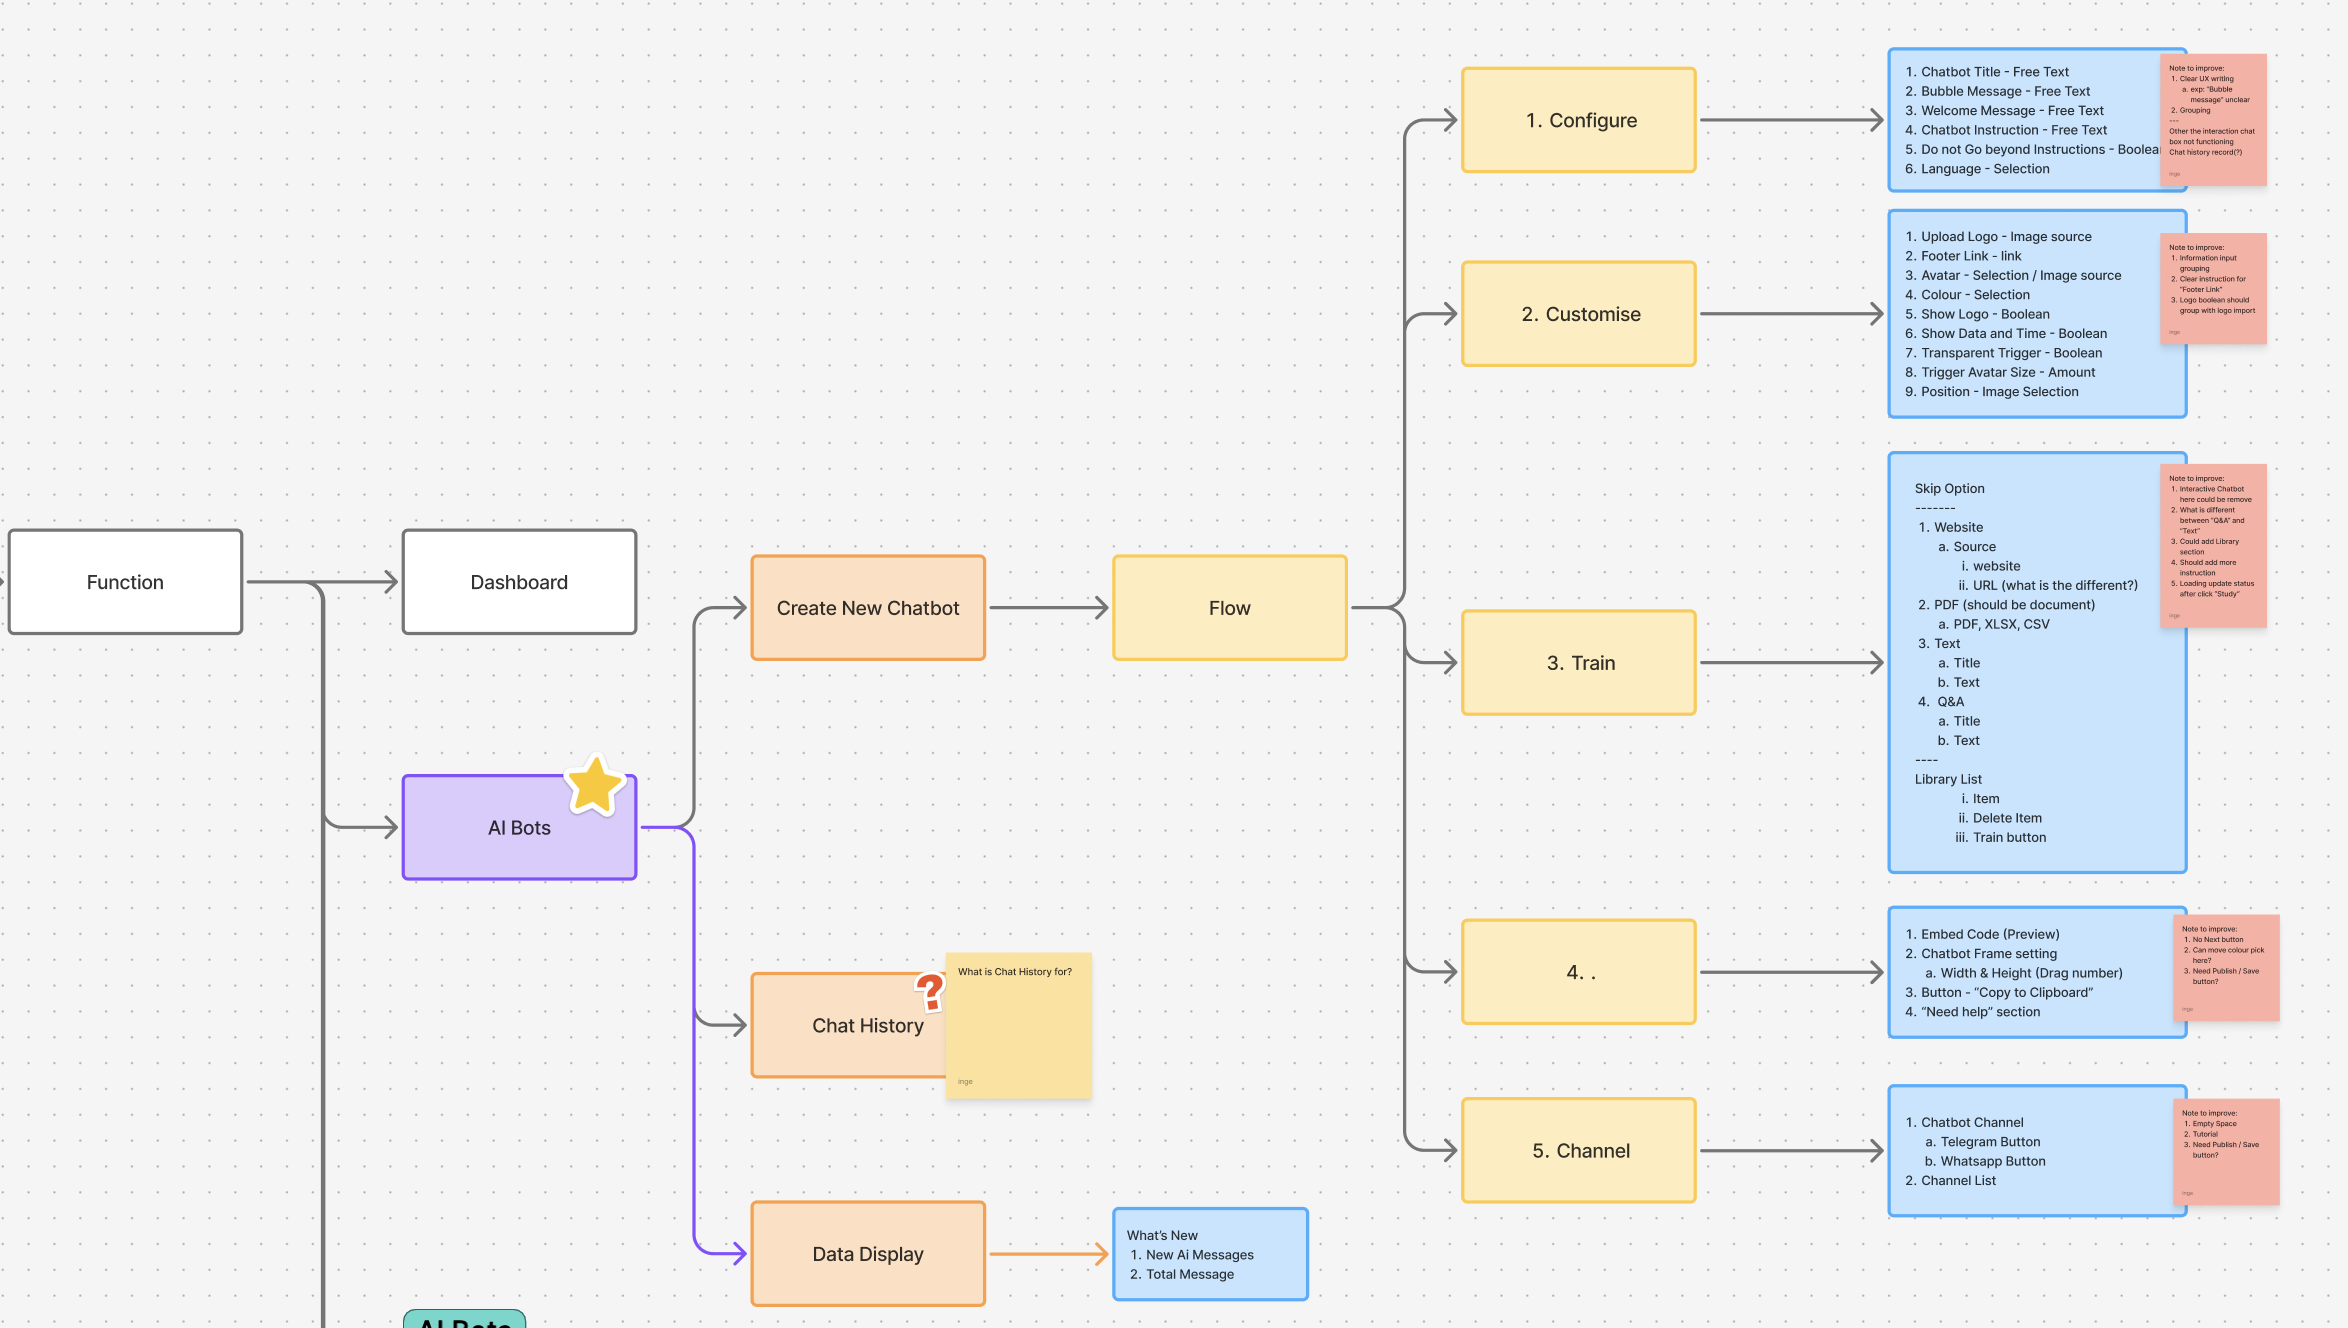Click the 'Chatbot Title - Free Text' line

click(x=1987, y=72)
